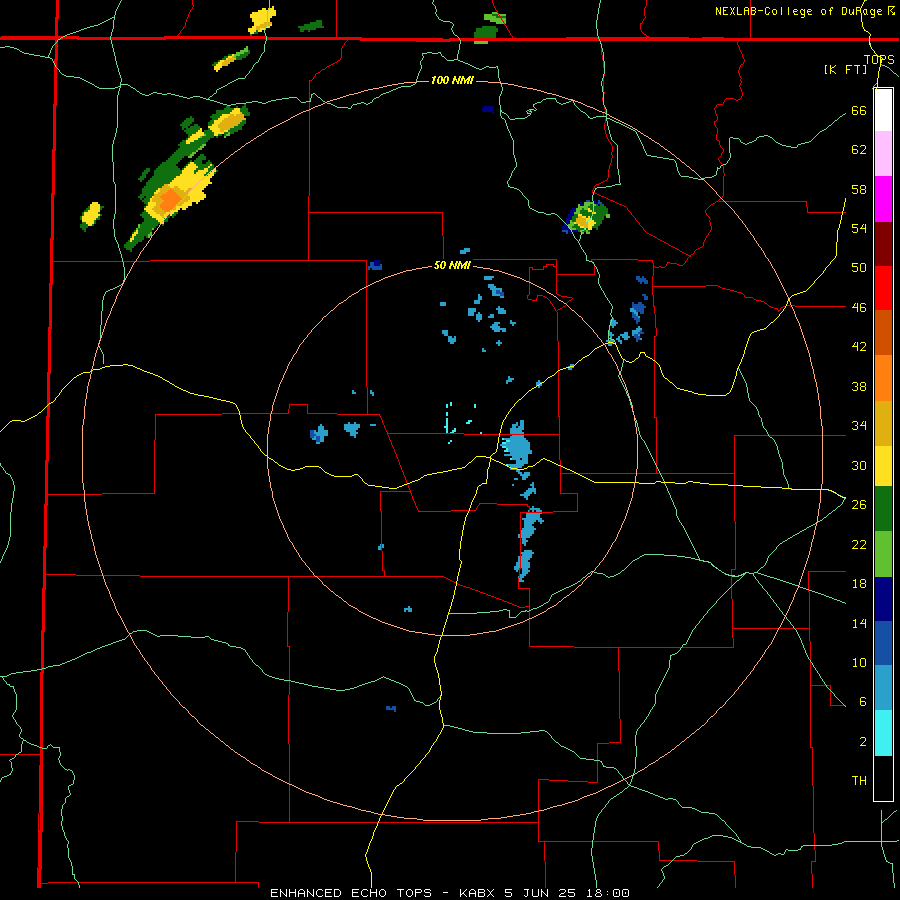Click the legend value "54"
900x900 pixels.
point(859,228)
